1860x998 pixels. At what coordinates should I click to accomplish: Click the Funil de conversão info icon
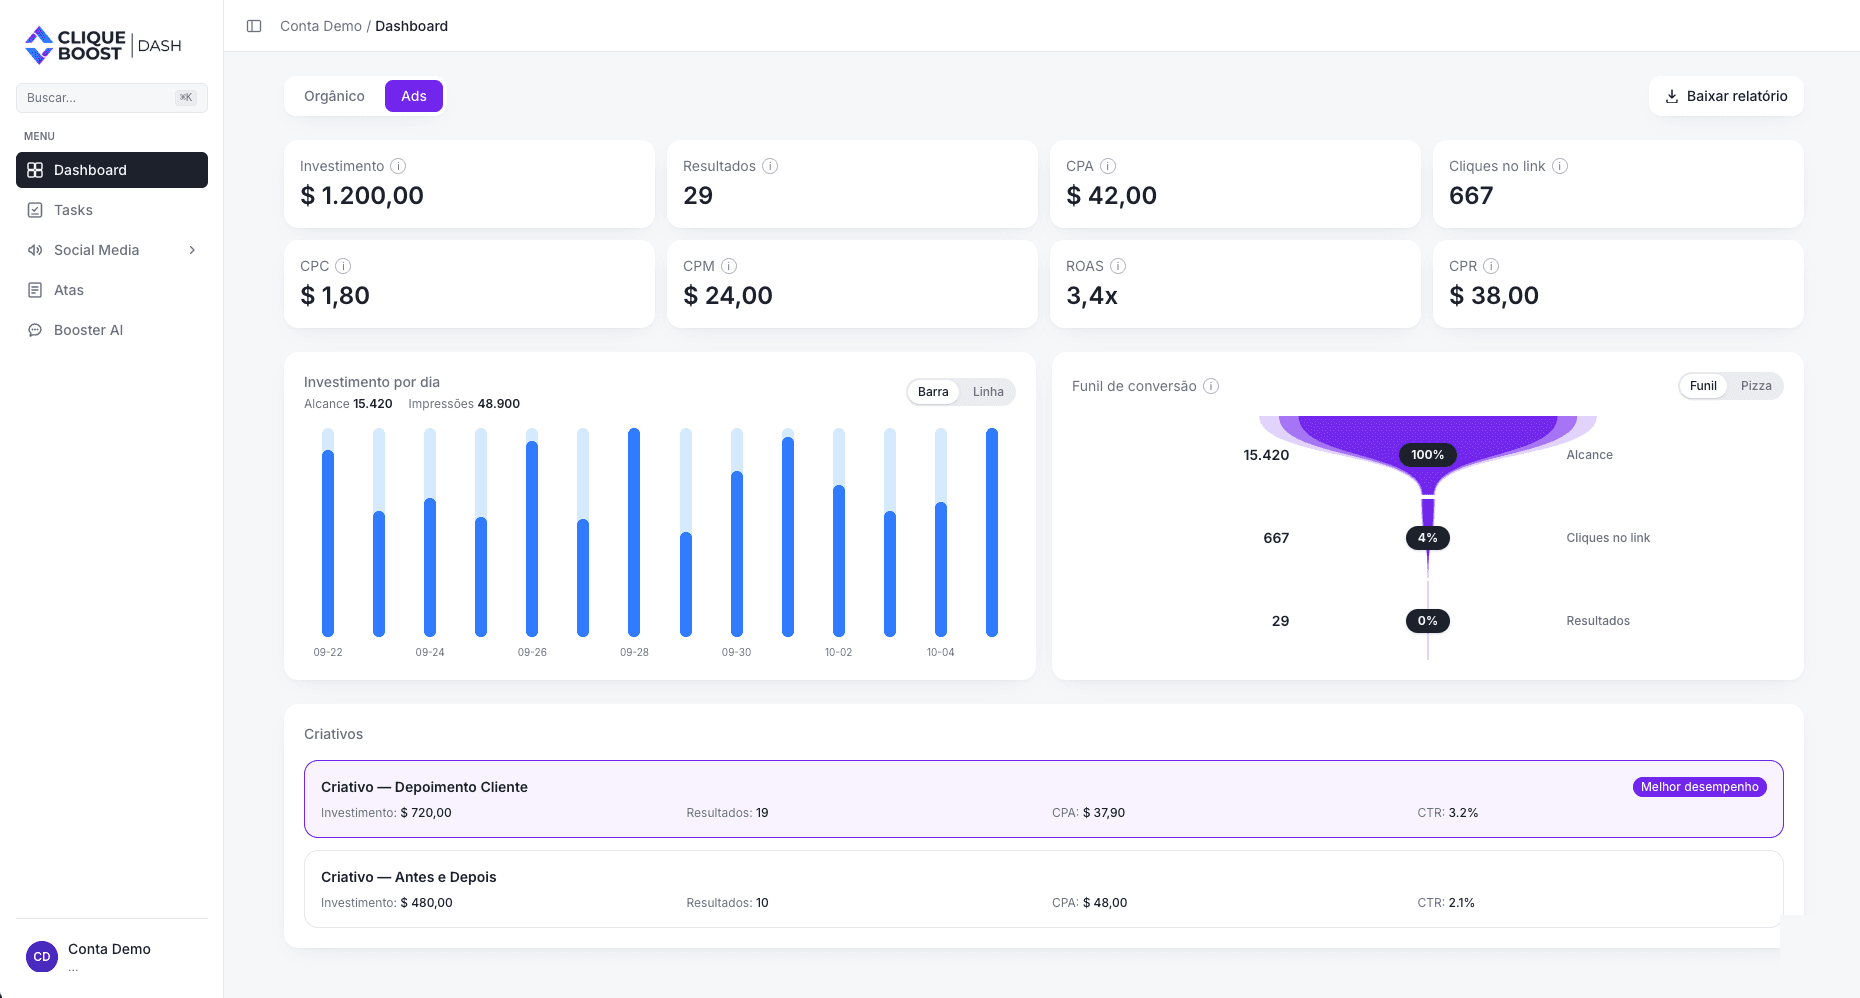(x=1211, y=386)
